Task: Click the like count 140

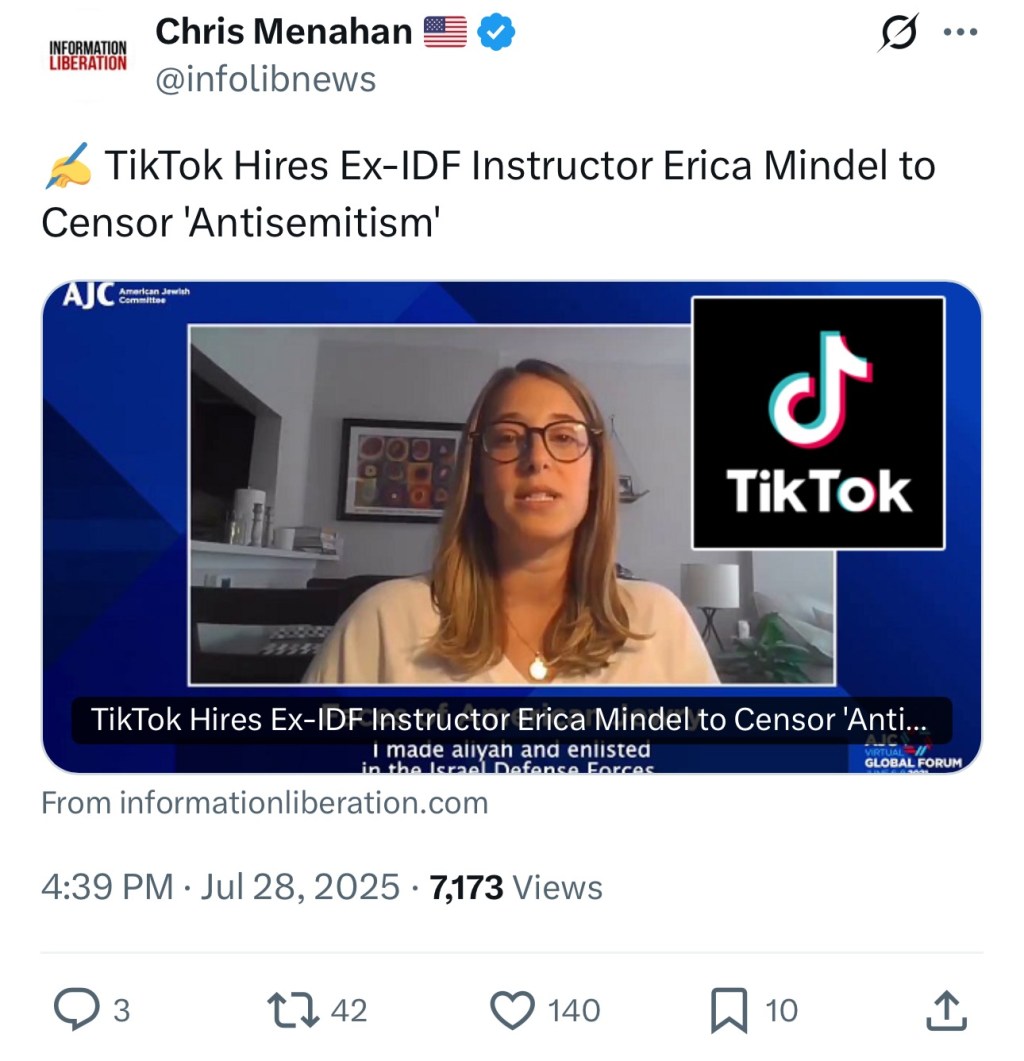Action: pos(573,1010)
